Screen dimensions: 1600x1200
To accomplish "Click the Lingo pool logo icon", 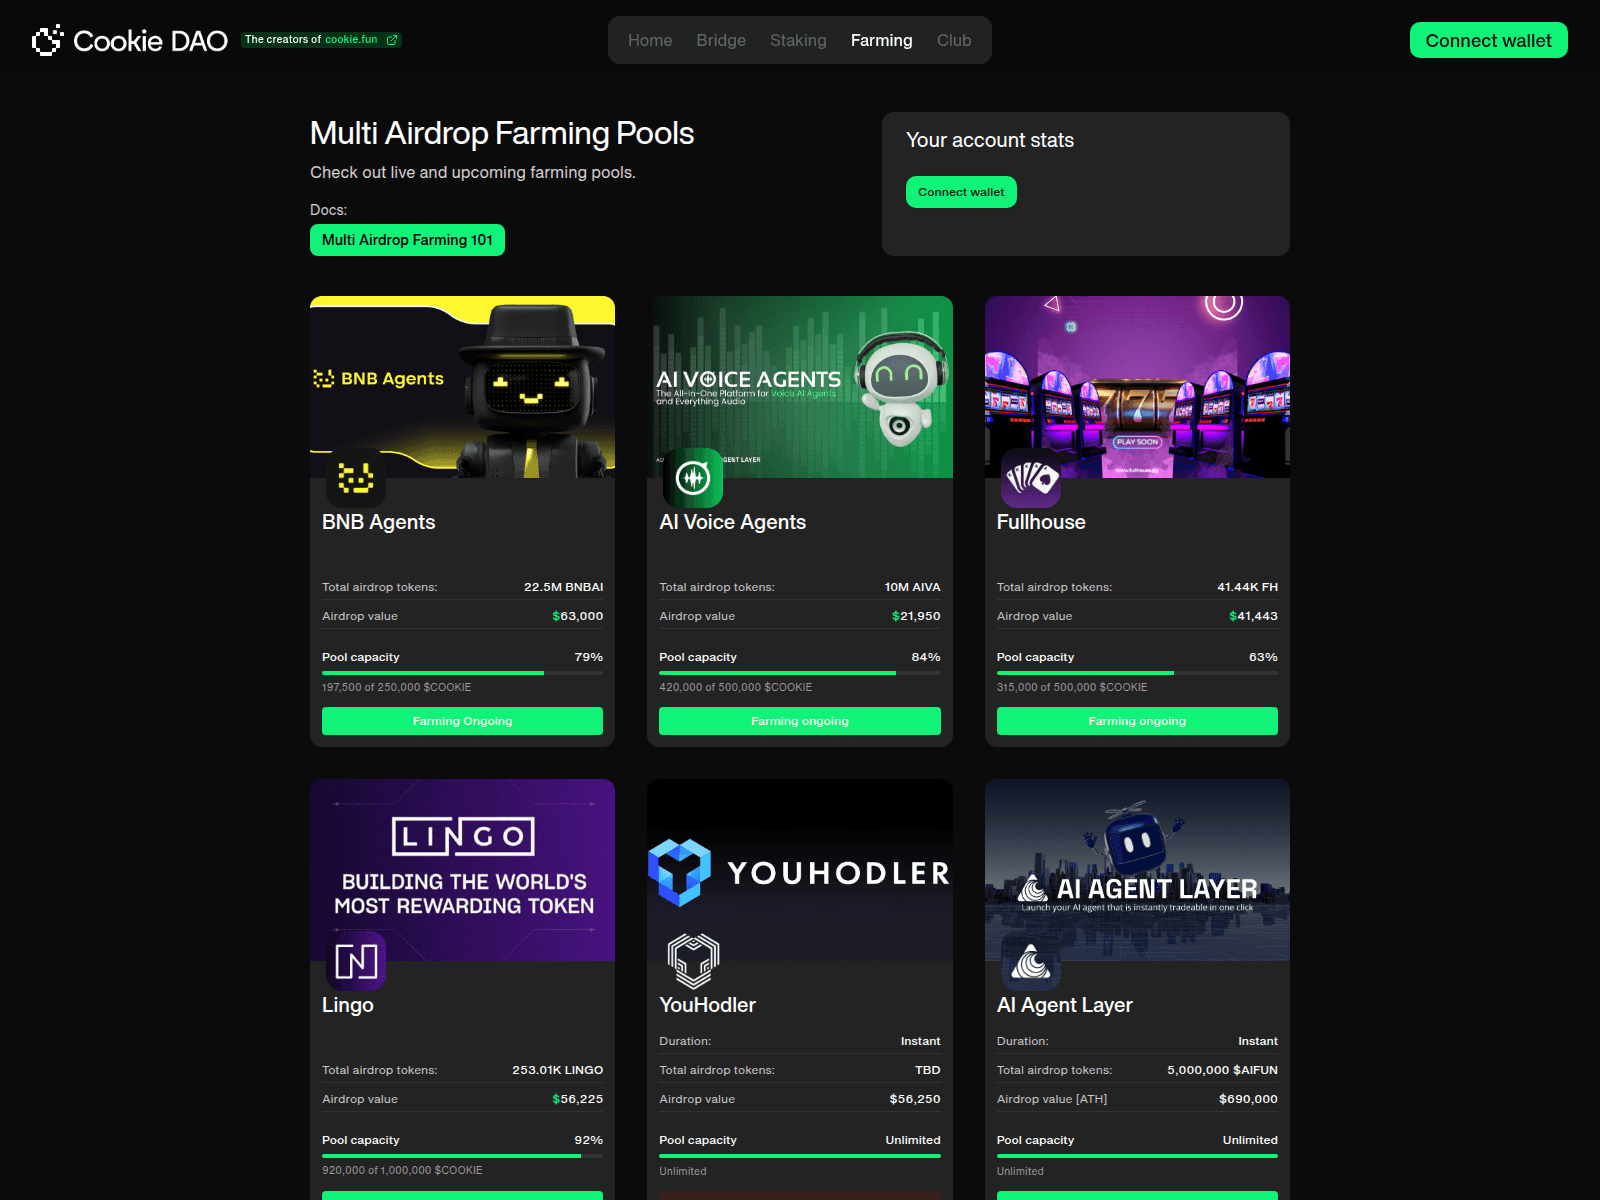I will coord(354,962).
